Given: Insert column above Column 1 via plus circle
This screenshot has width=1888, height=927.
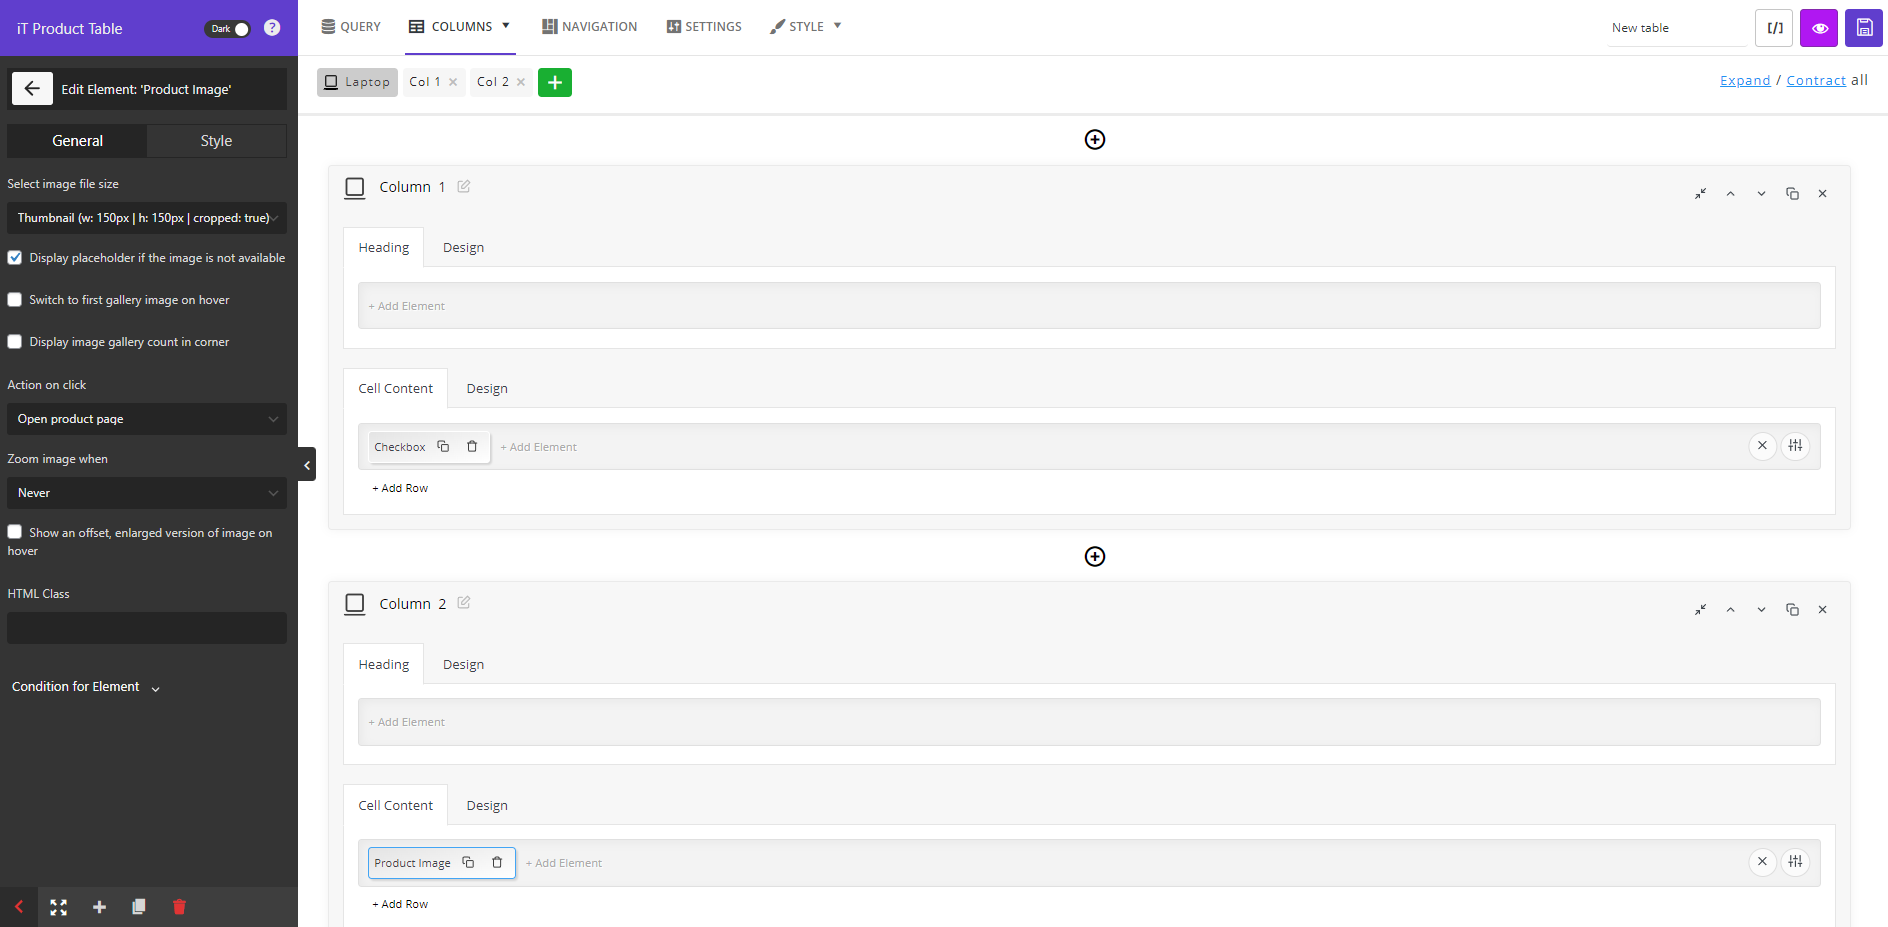Looking at the screenshot, I should pyautogui.click(x=1095, y=140).
